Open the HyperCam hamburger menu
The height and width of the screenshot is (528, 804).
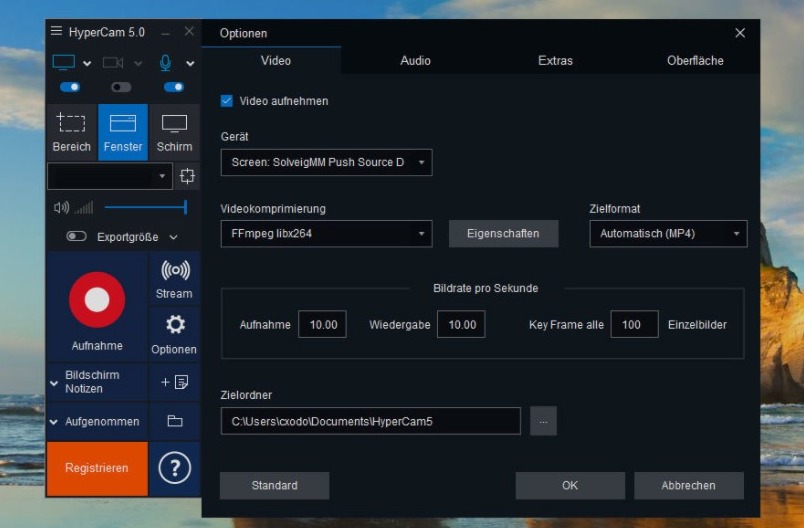click(x=57, y=32)
